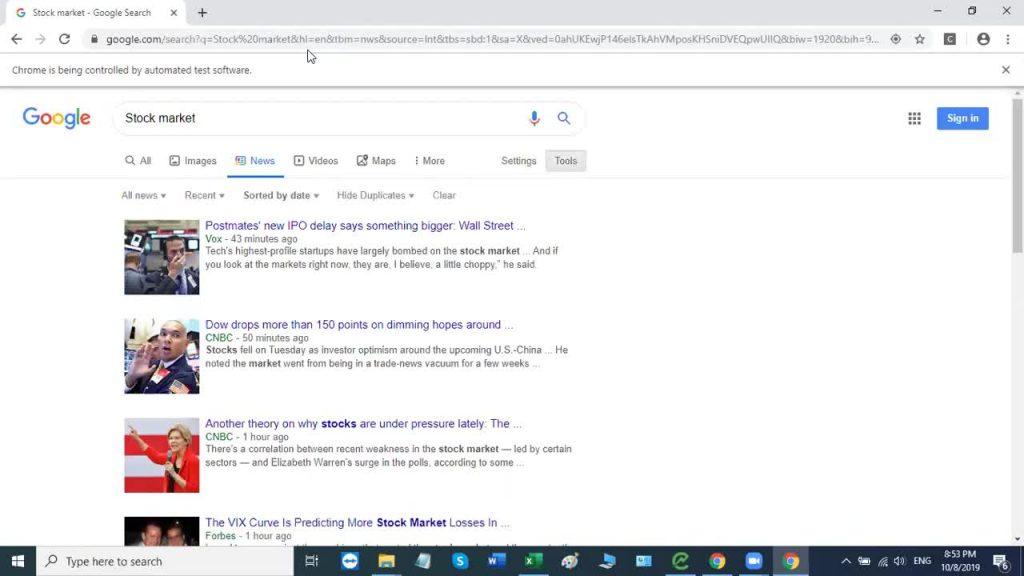Open Zoom from the taskbar

pos(754,561)
